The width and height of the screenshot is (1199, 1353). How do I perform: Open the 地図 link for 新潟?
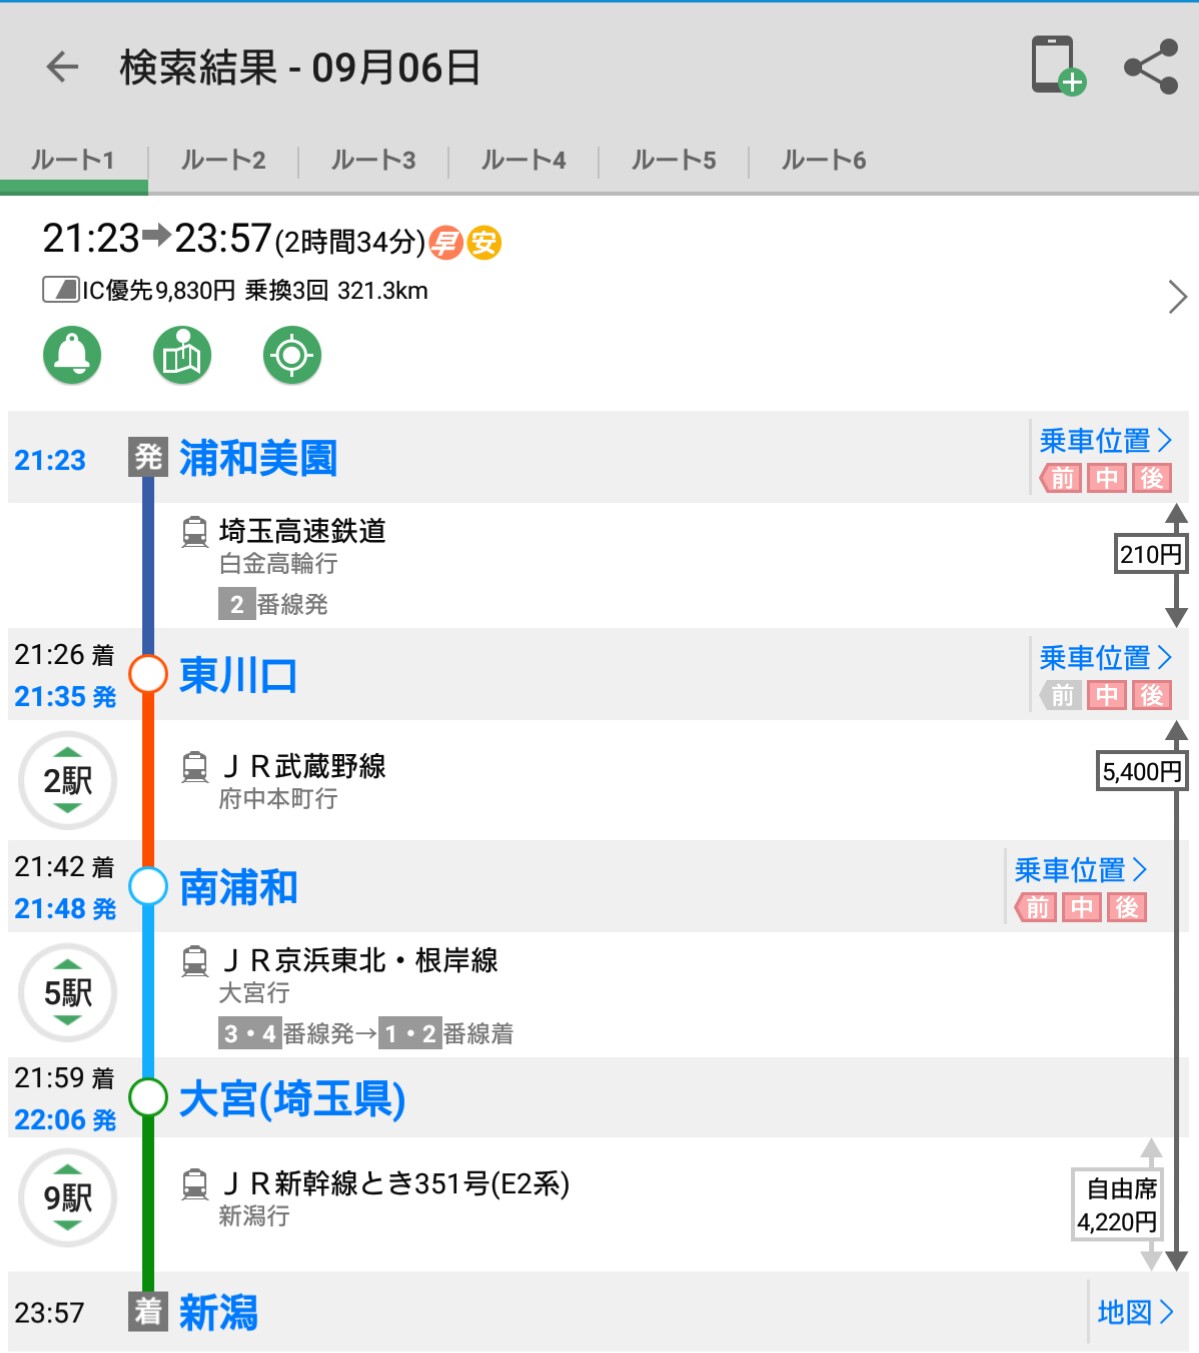click(x=1135, y=1312)
